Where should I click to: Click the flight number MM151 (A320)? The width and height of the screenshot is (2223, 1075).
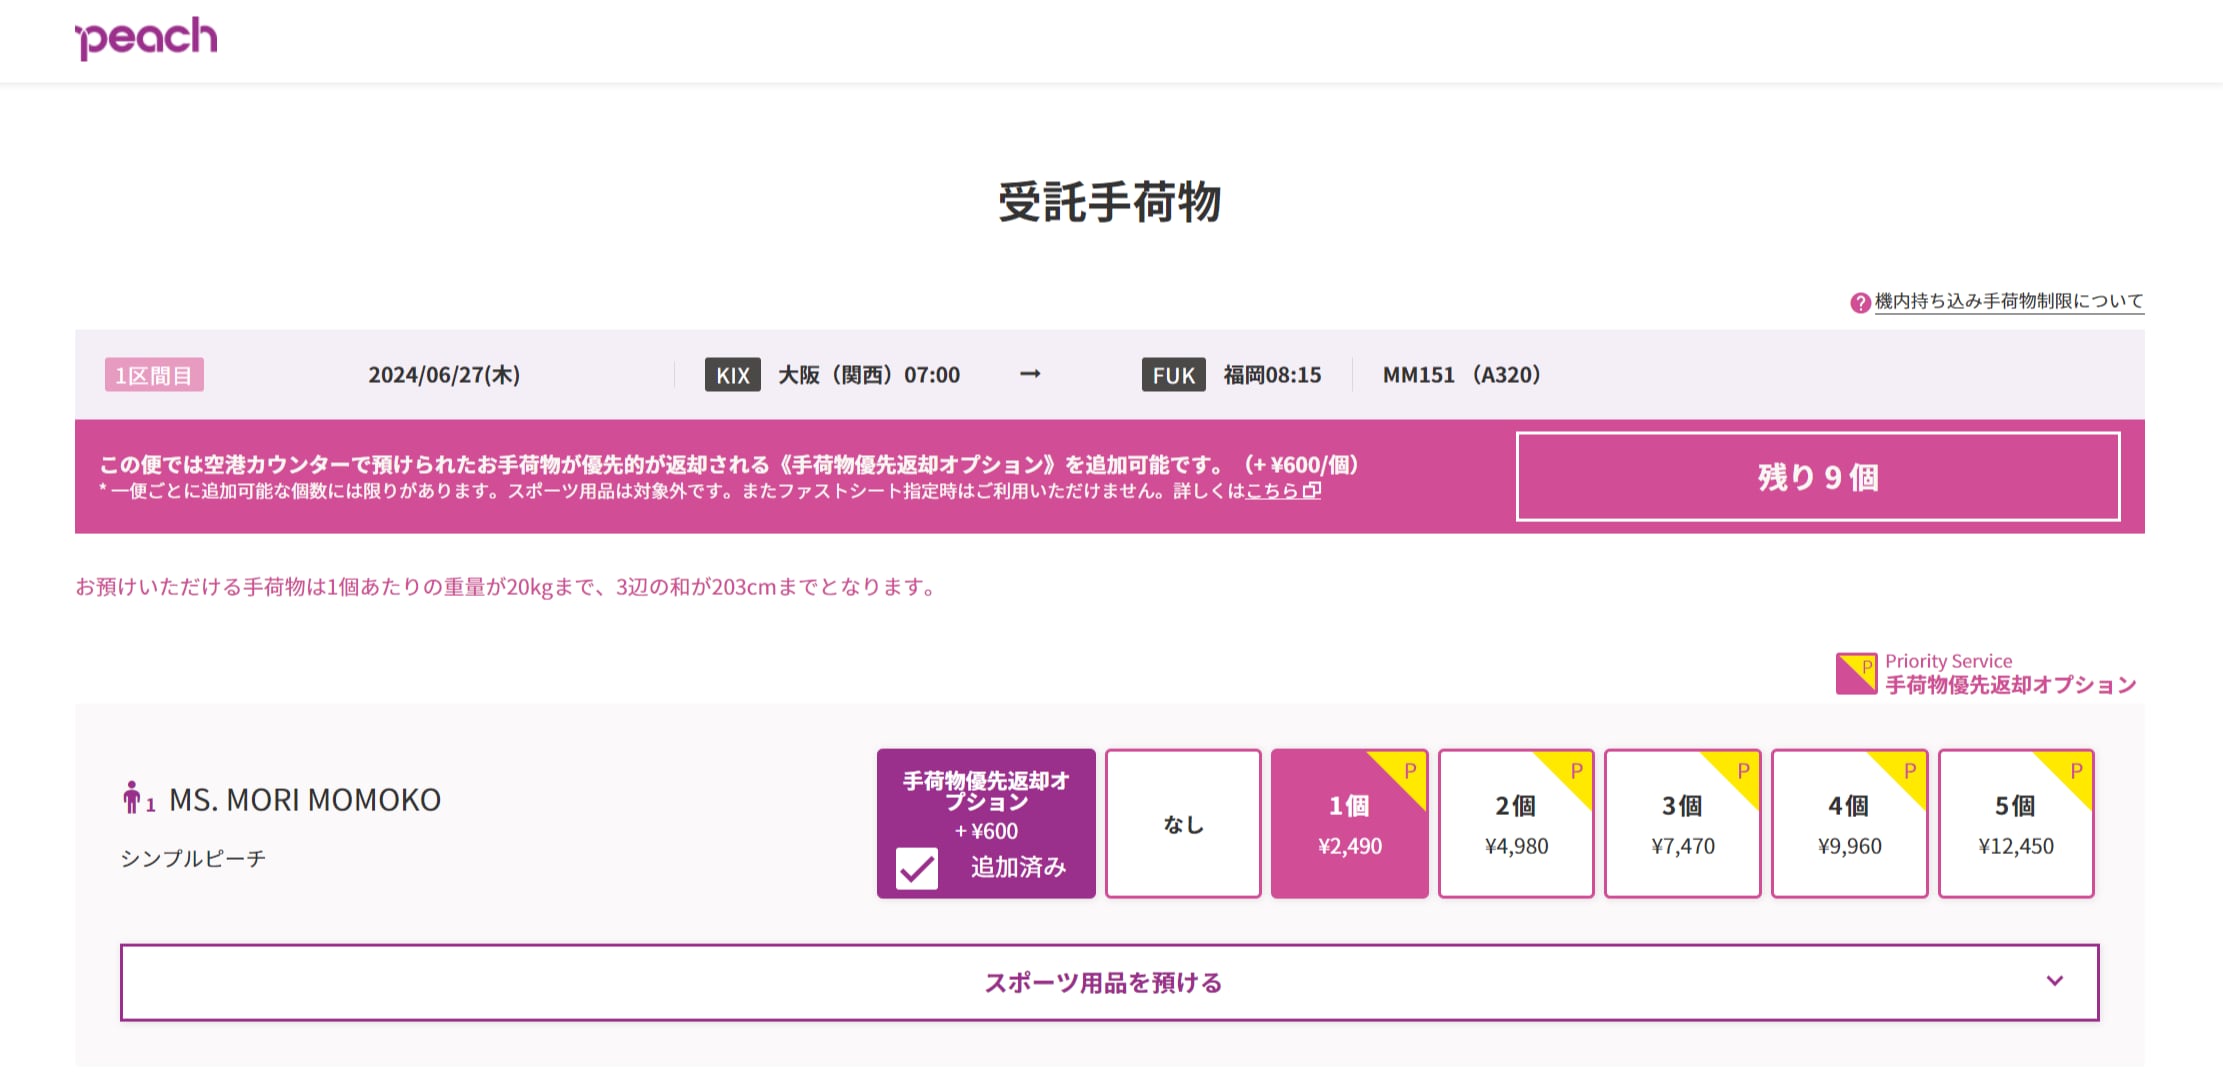(1462, 375)
